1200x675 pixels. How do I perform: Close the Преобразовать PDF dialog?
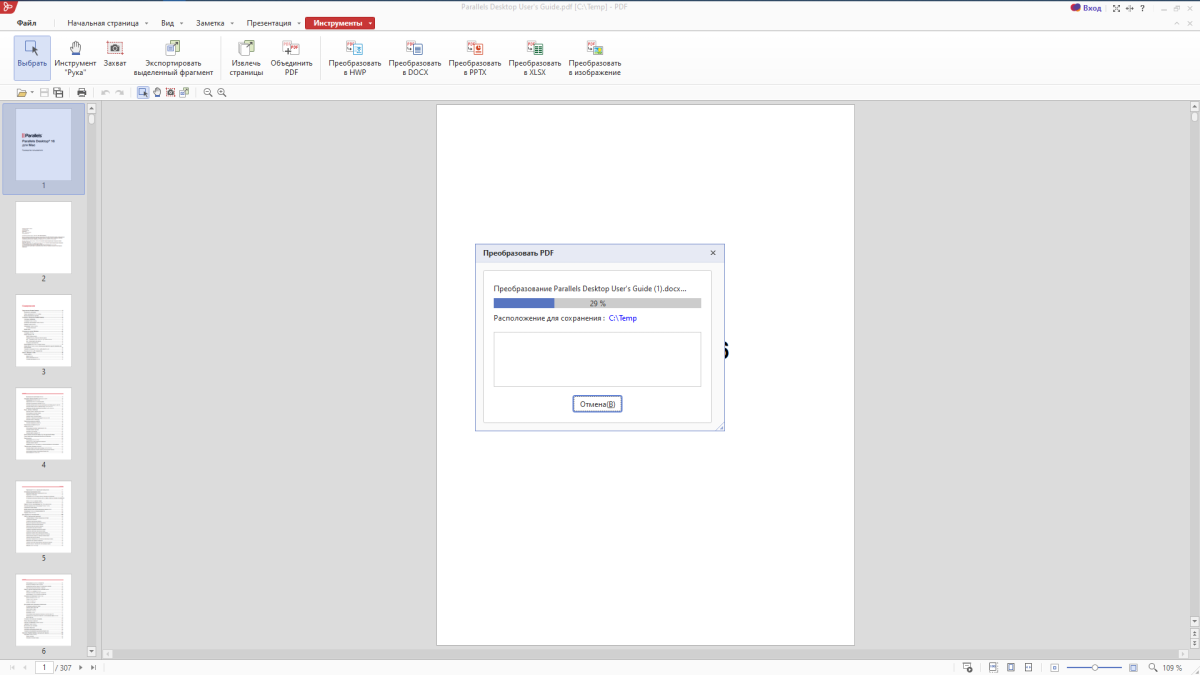pos(713,253)
